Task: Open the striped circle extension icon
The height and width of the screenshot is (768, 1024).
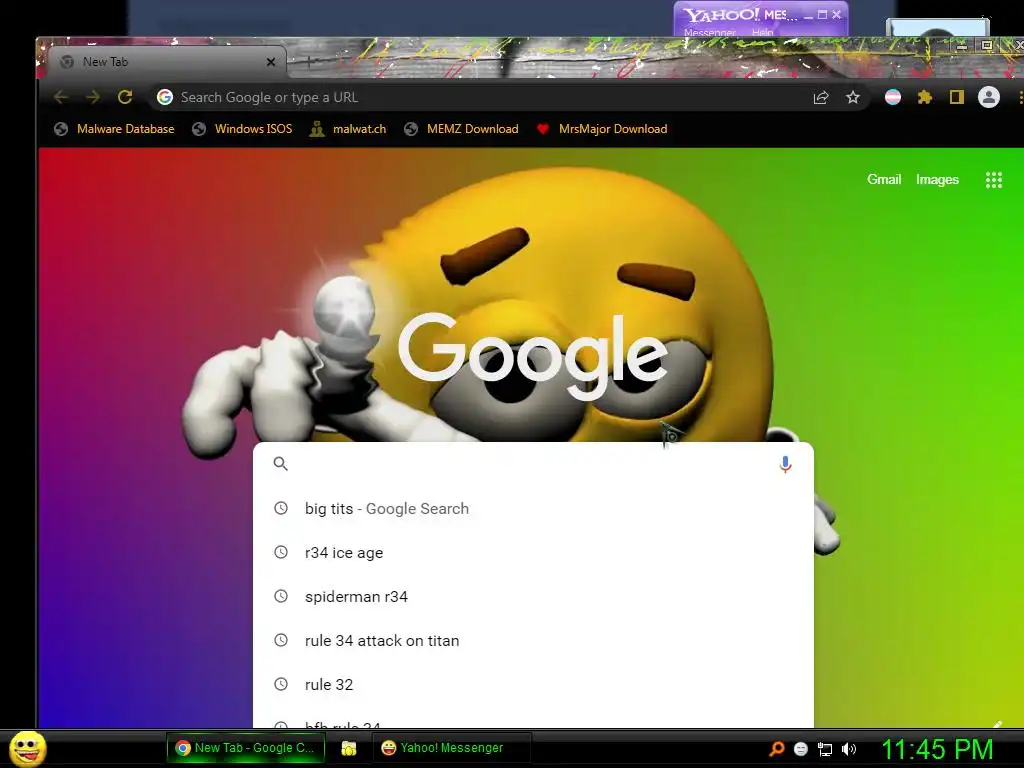Action: coord(893,97)
